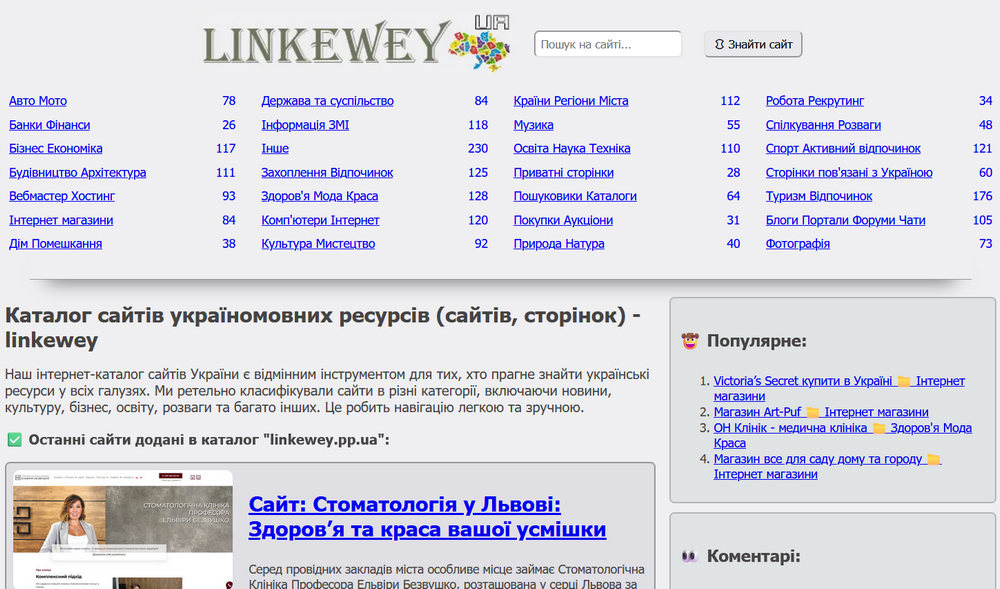Open the Фотографія category
Screen dimensions: 1000x589
click(801, 243)
